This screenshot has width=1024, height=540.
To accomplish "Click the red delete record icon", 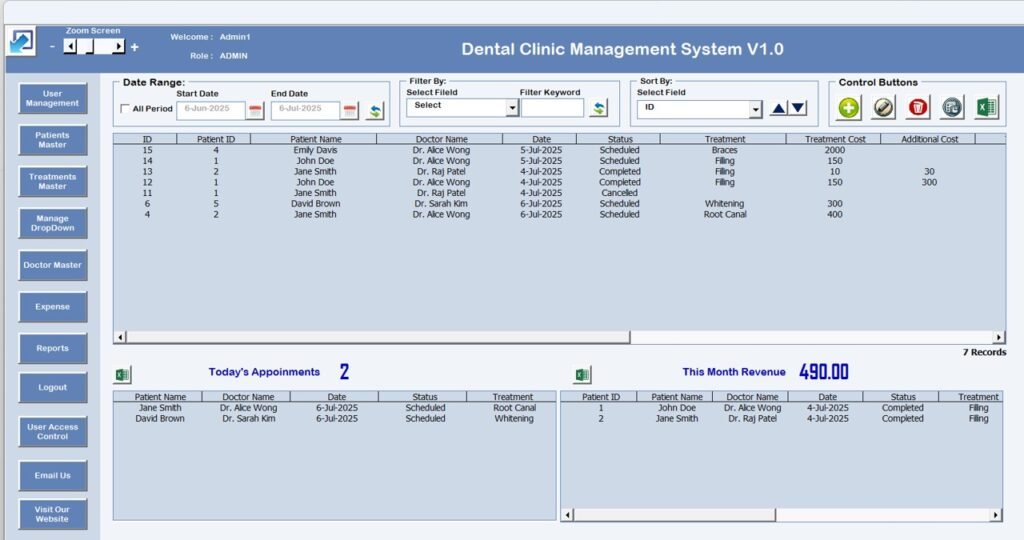I will click(918, 108).
